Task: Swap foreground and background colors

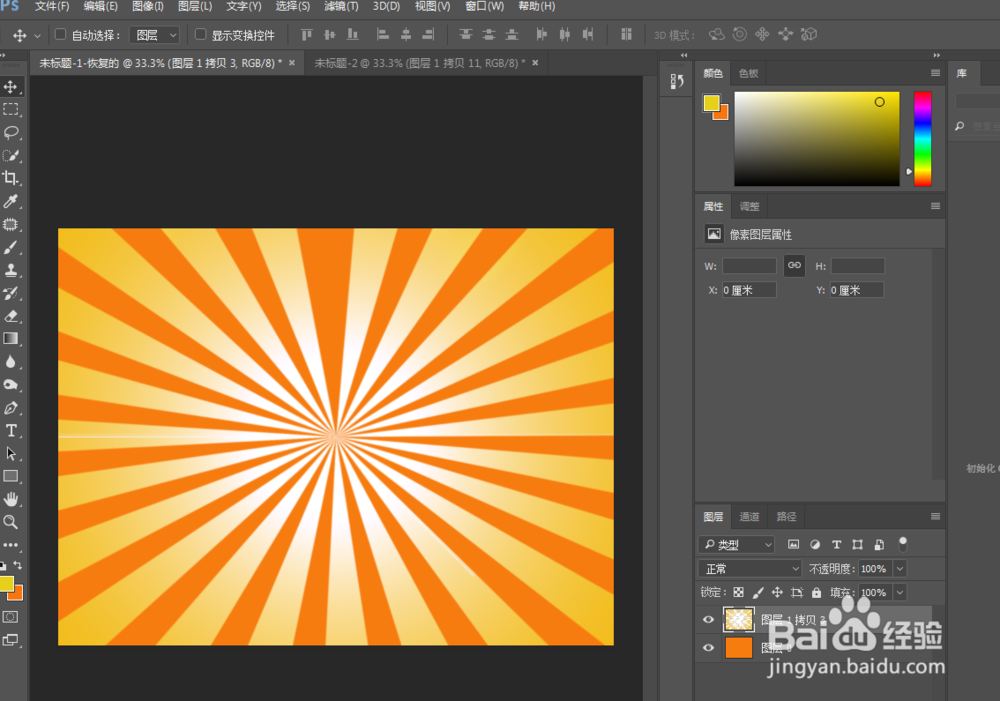Action: [18, 565]
